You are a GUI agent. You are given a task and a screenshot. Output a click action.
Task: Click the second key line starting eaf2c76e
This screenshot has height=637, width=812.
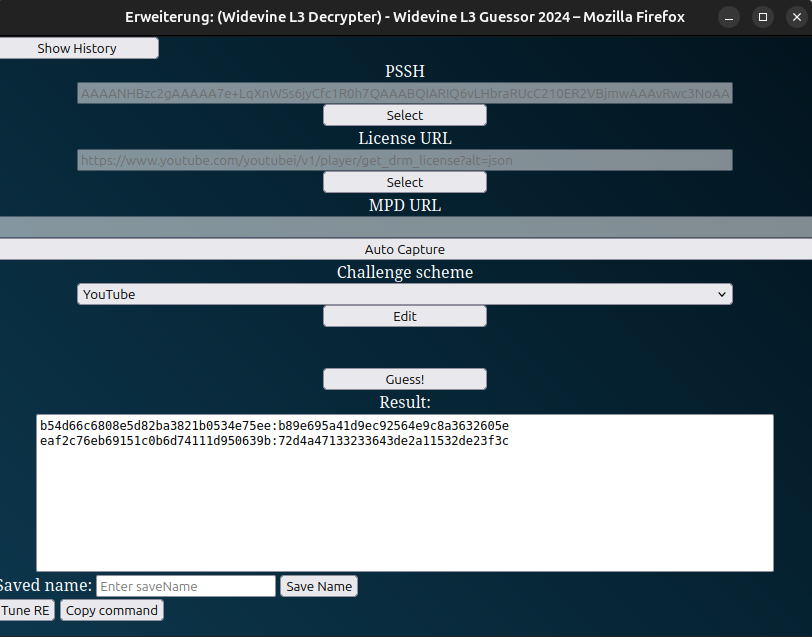(274, 441)
